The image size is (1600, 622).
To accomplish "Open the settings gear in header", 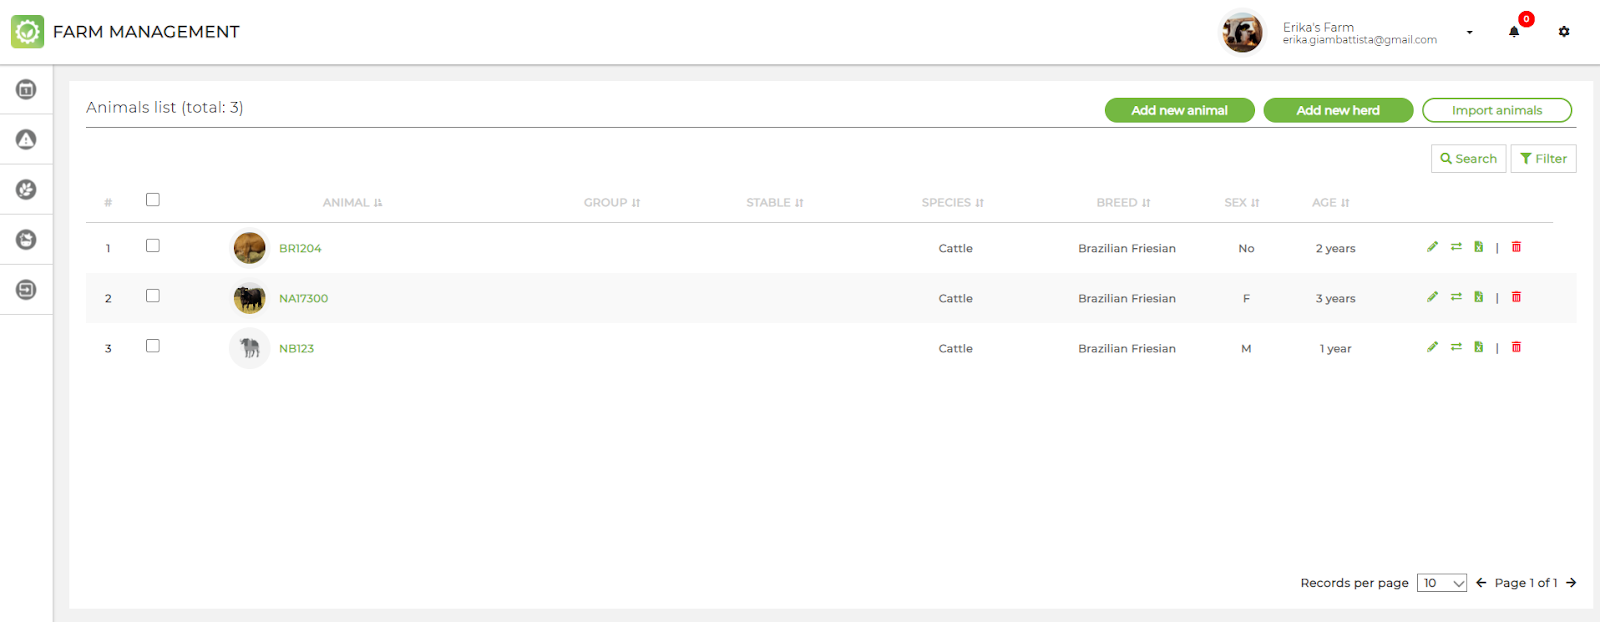I will (1564, 32).
